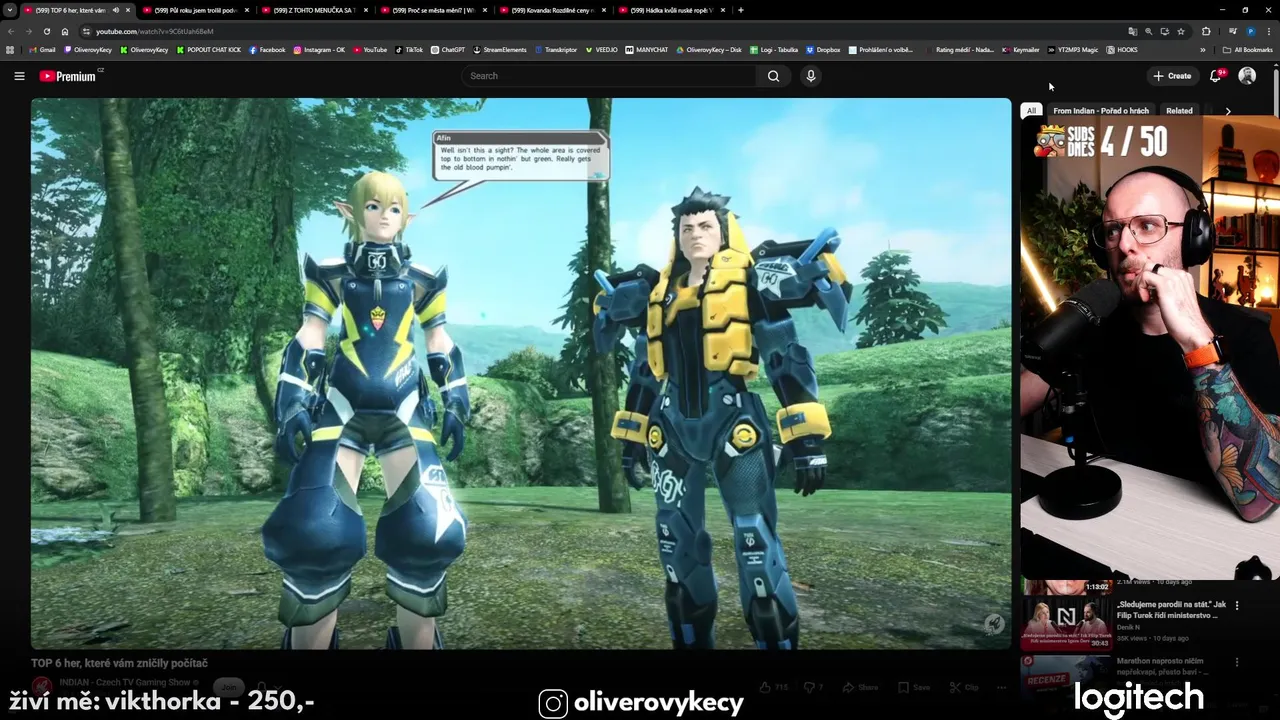Viewport: 1280px width, 720px height.
Task: Click the main video player
Action: [x=521, y=374]
